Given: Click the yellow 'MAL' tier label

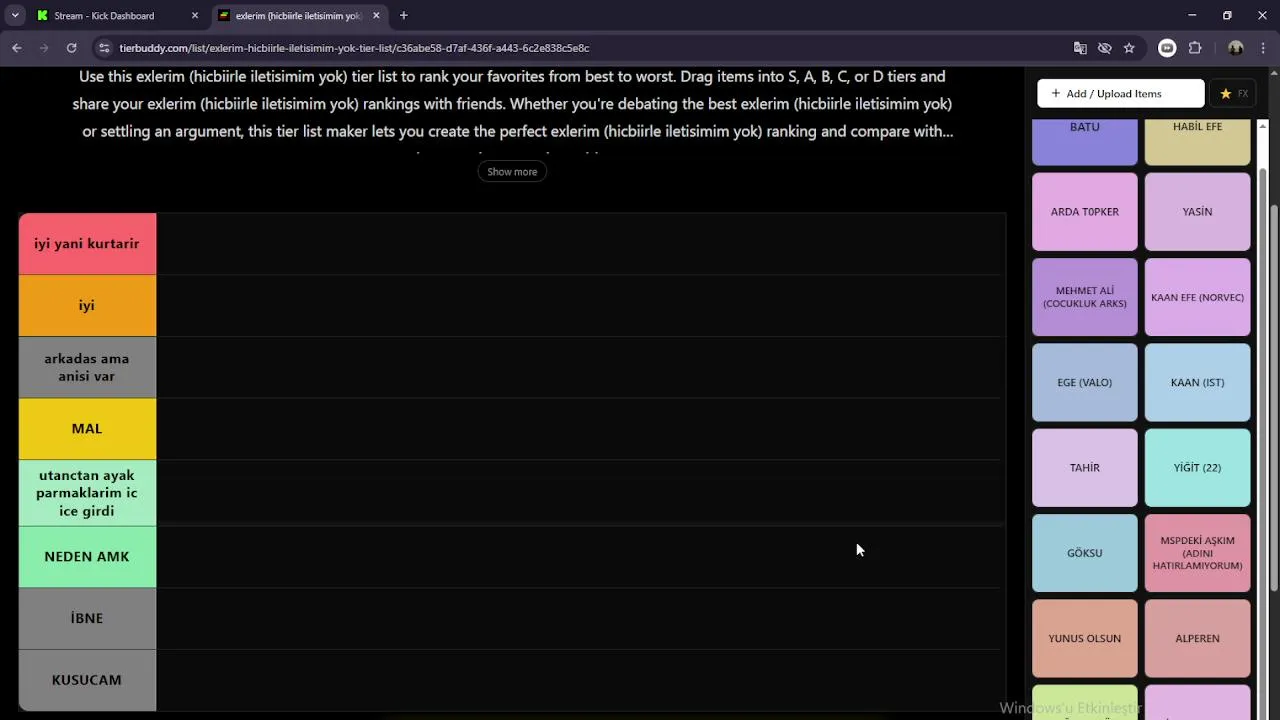Looking at the screenshot, I should (87, 429).
